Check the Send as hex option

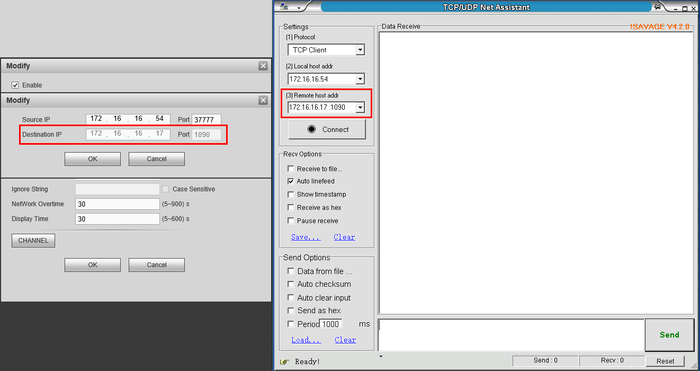pos(291,310)
